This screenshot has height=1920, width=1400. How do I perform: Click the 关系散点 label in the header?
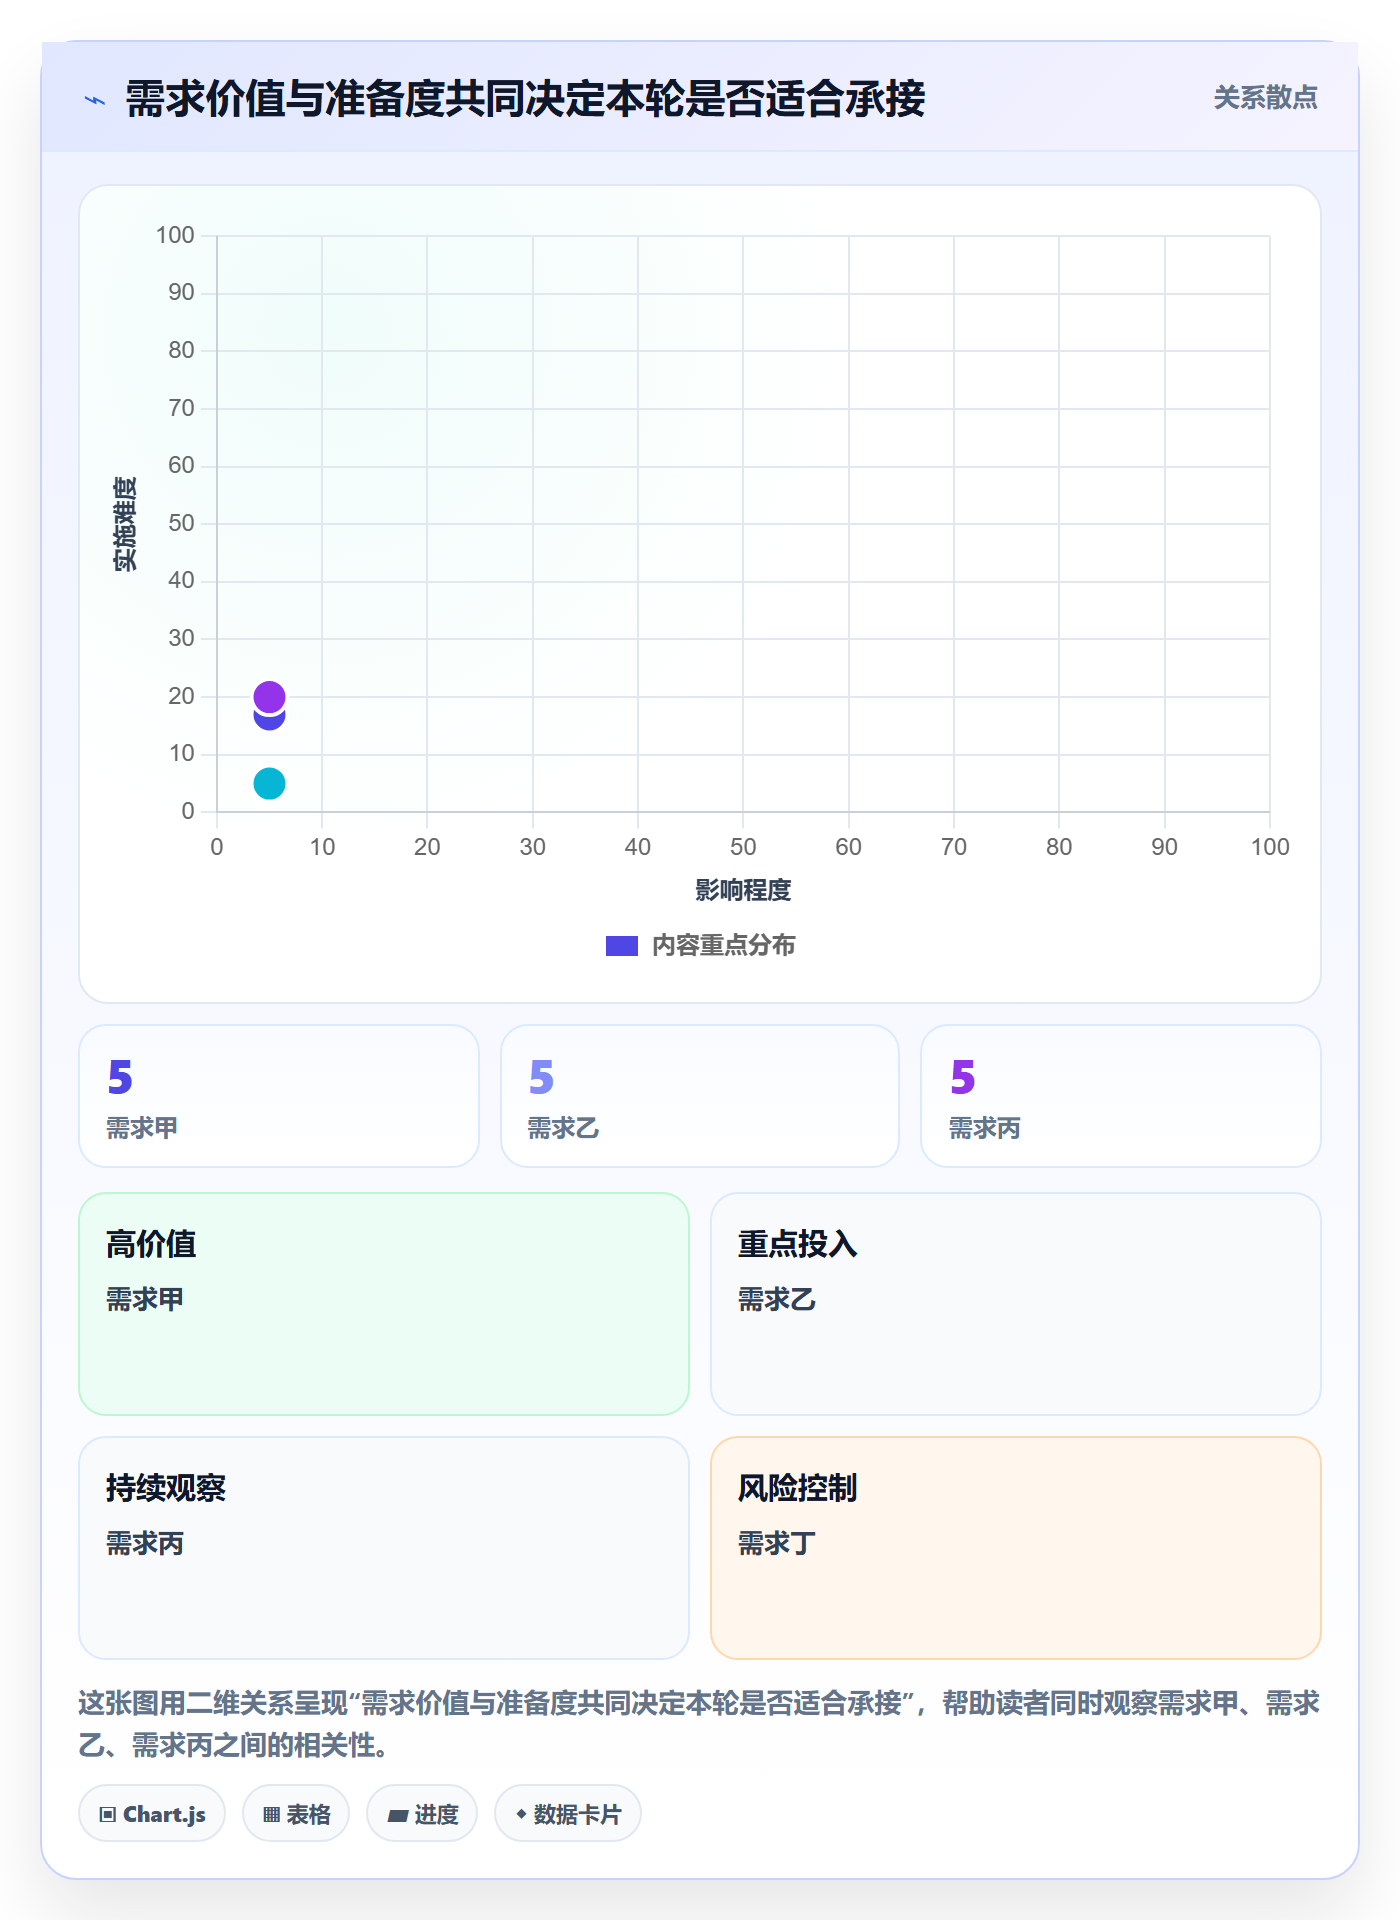(x=1265, y=98)
